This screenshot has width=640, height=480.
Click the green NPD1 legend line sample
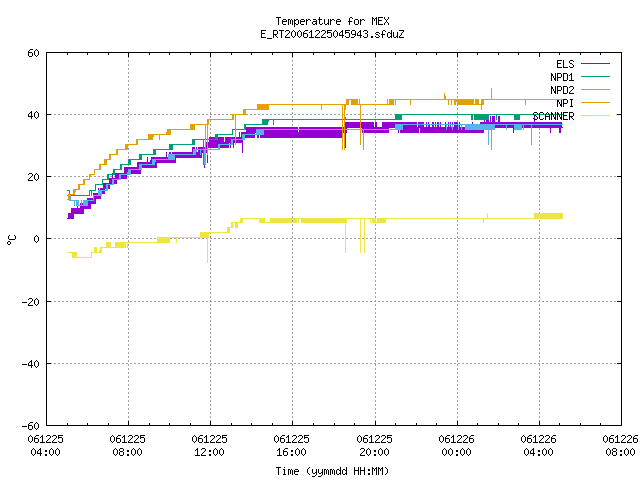[595, 76]
